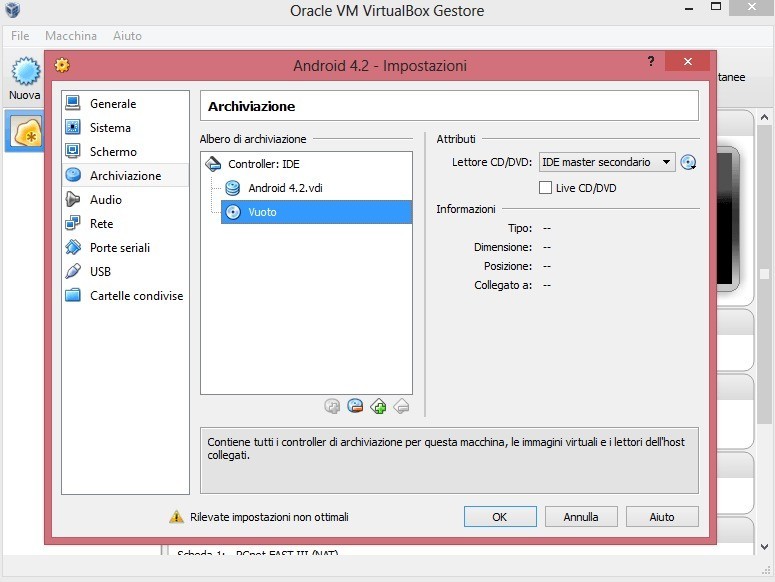This screenshot has height=582, width=775.
Task: Open the File menu
Action: (20, 35)
